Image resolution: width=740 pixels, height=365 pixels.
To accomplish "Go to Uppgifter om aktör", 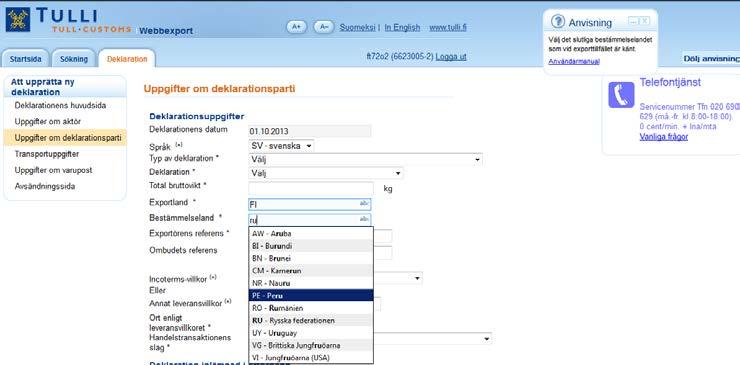I will pos(48,121).
